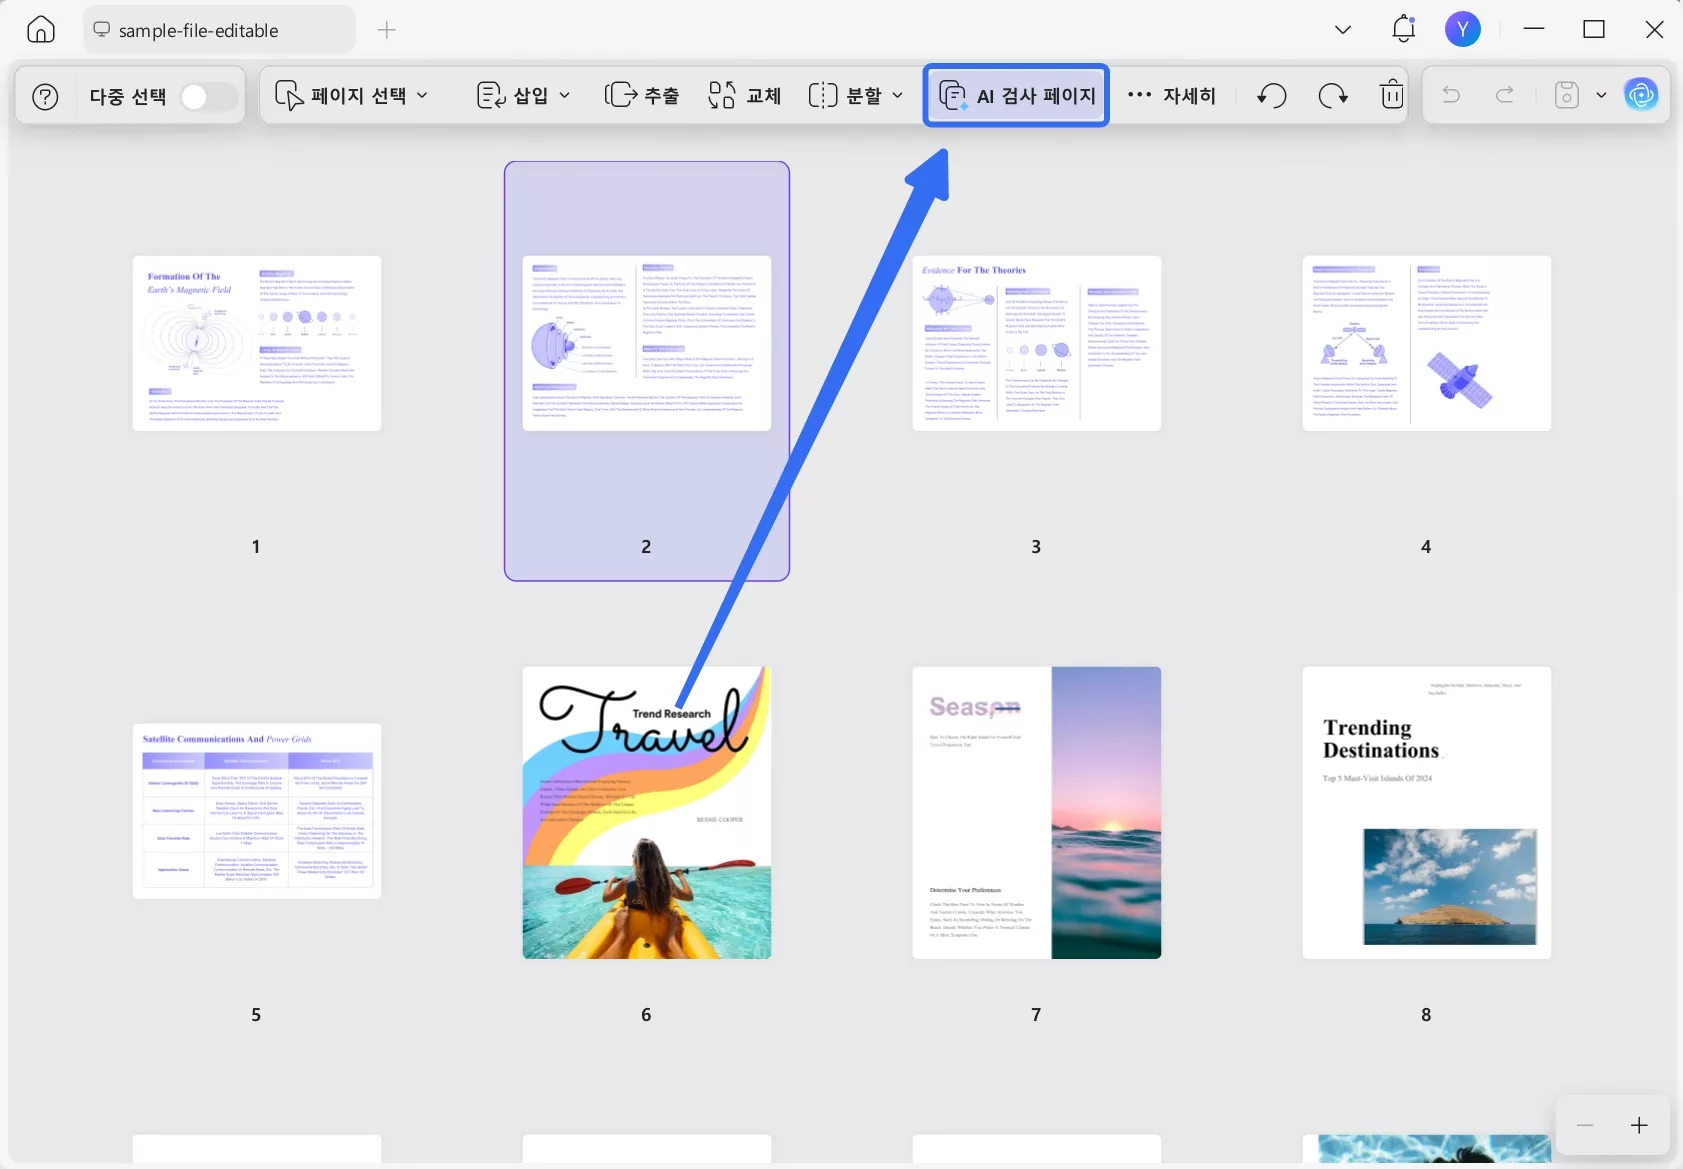Click the page number 3 label
1683x1169 pixels.
[x=1036, y=547]
